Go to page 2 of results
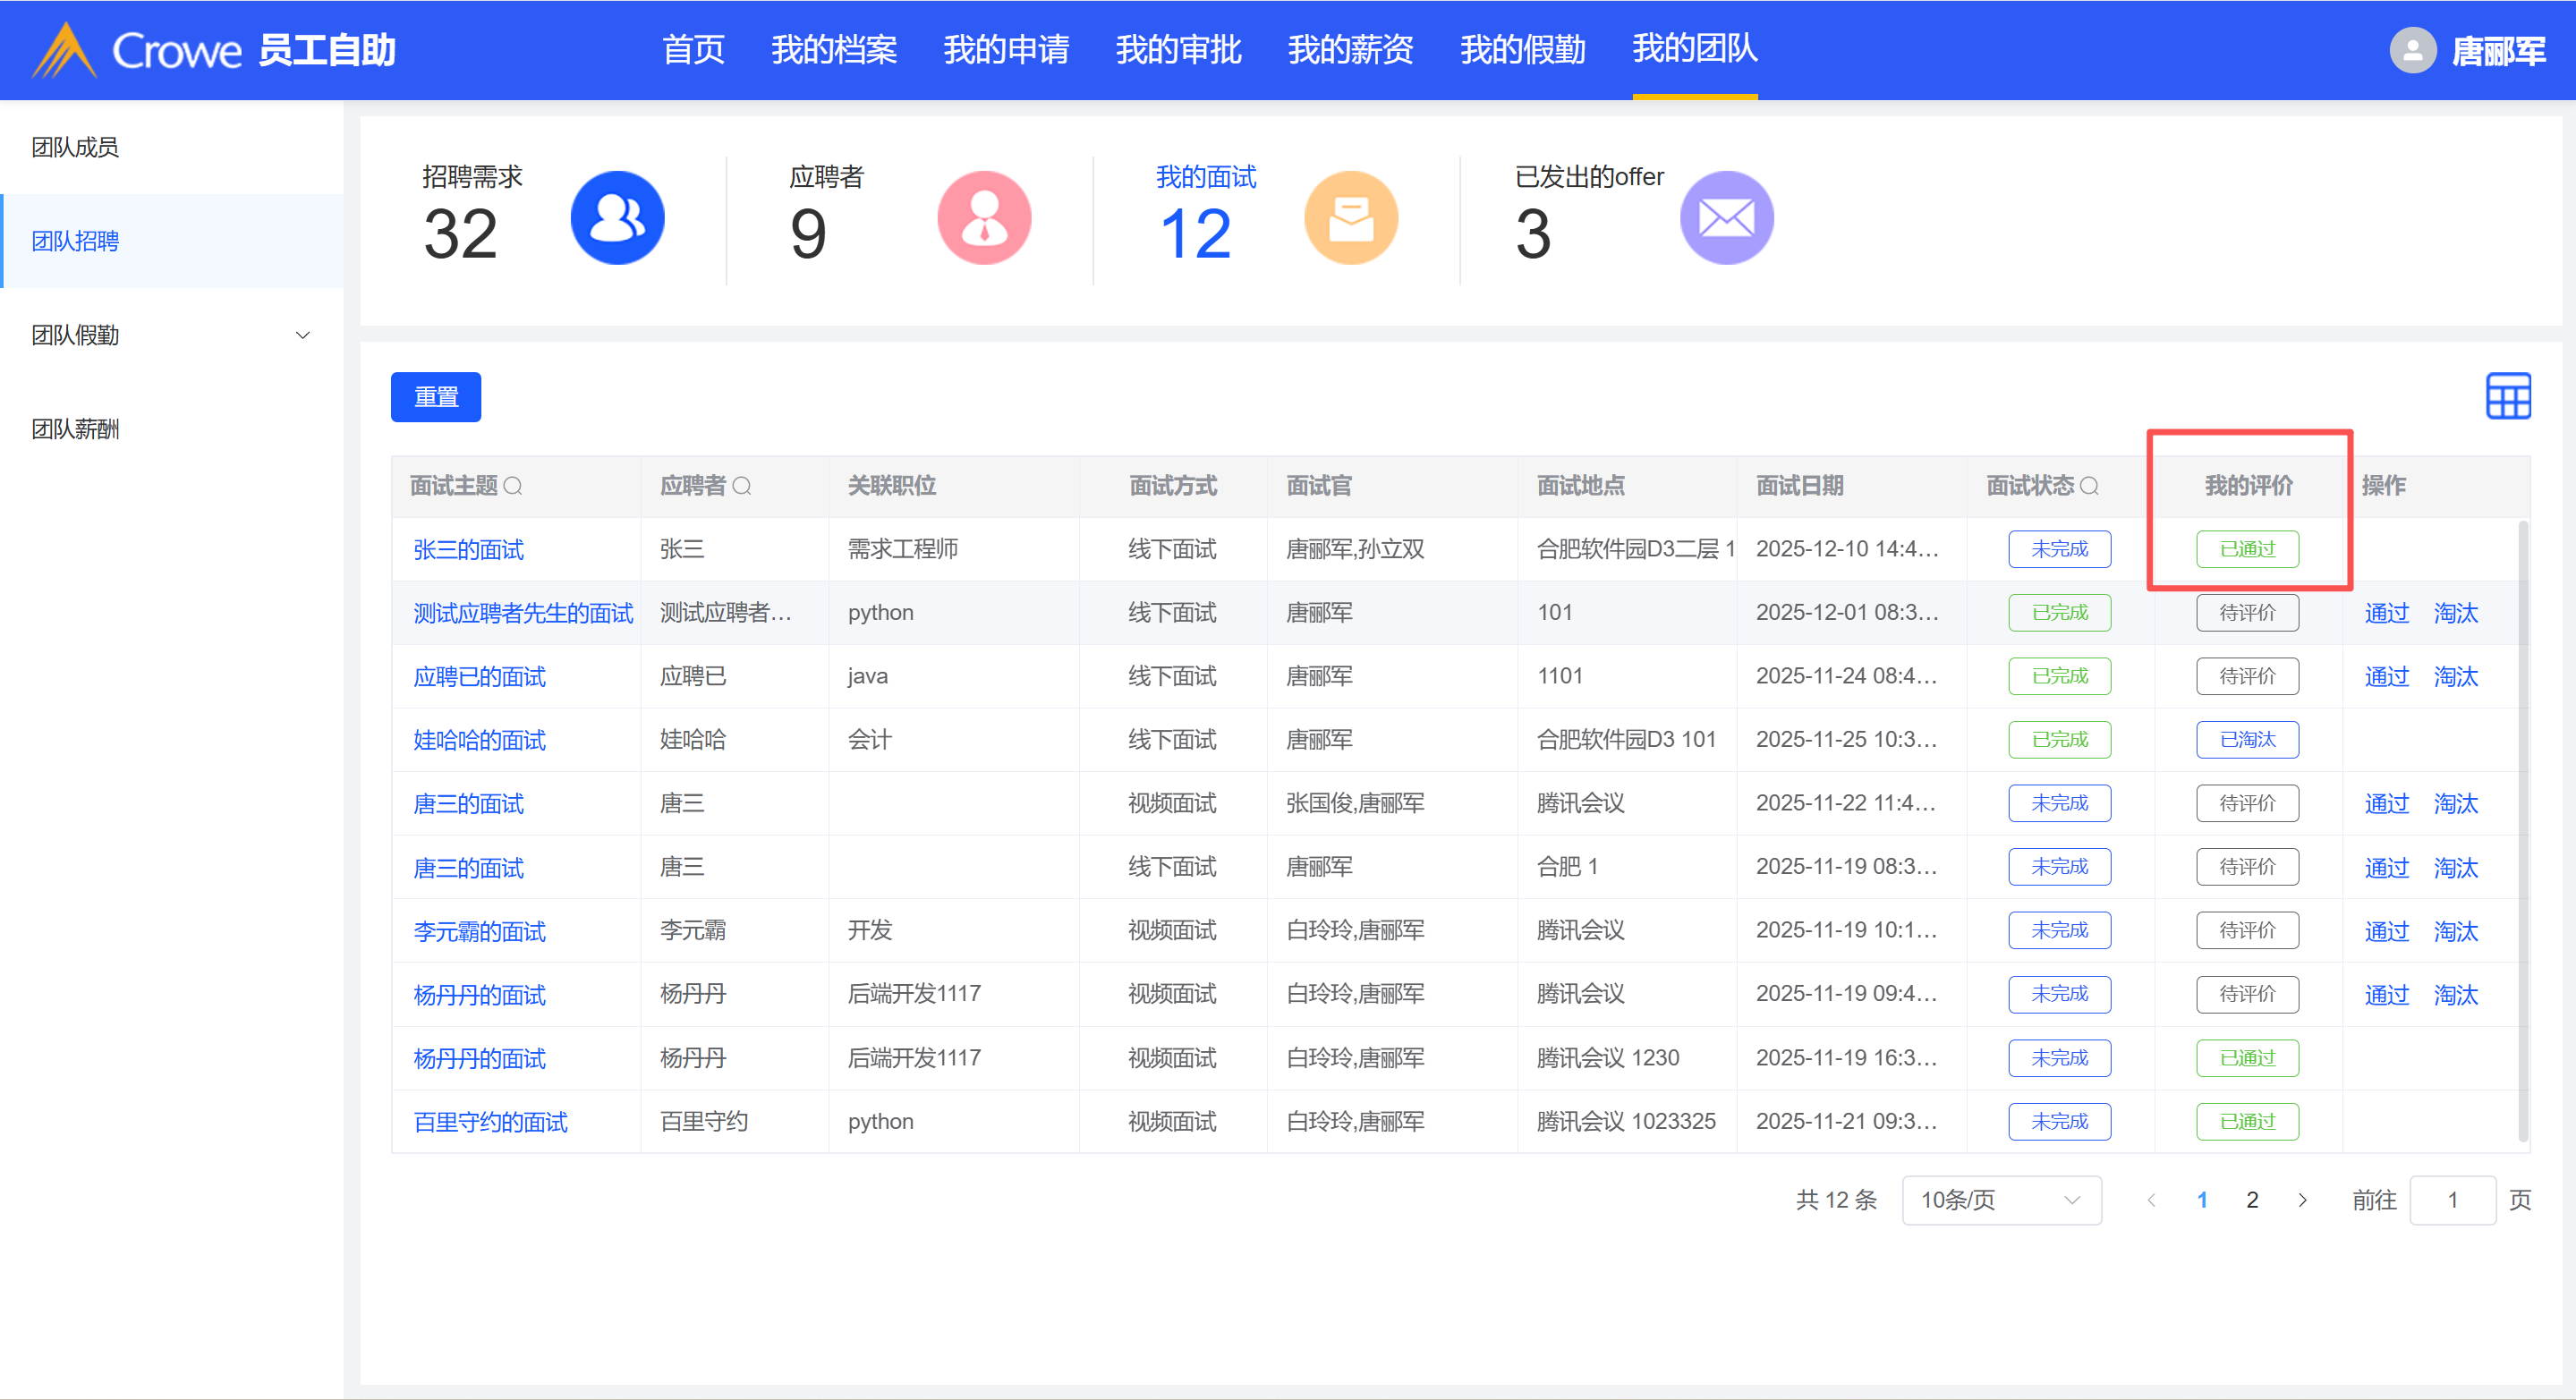 [2252, 1200]
